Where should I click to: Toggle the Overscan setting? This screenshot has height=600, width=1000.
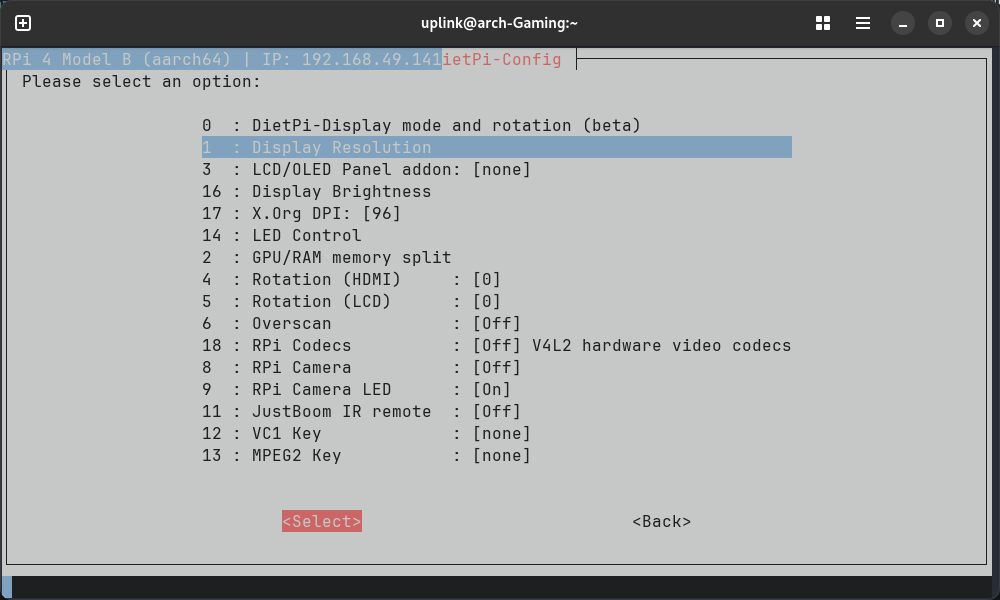(x=361, y=324)
